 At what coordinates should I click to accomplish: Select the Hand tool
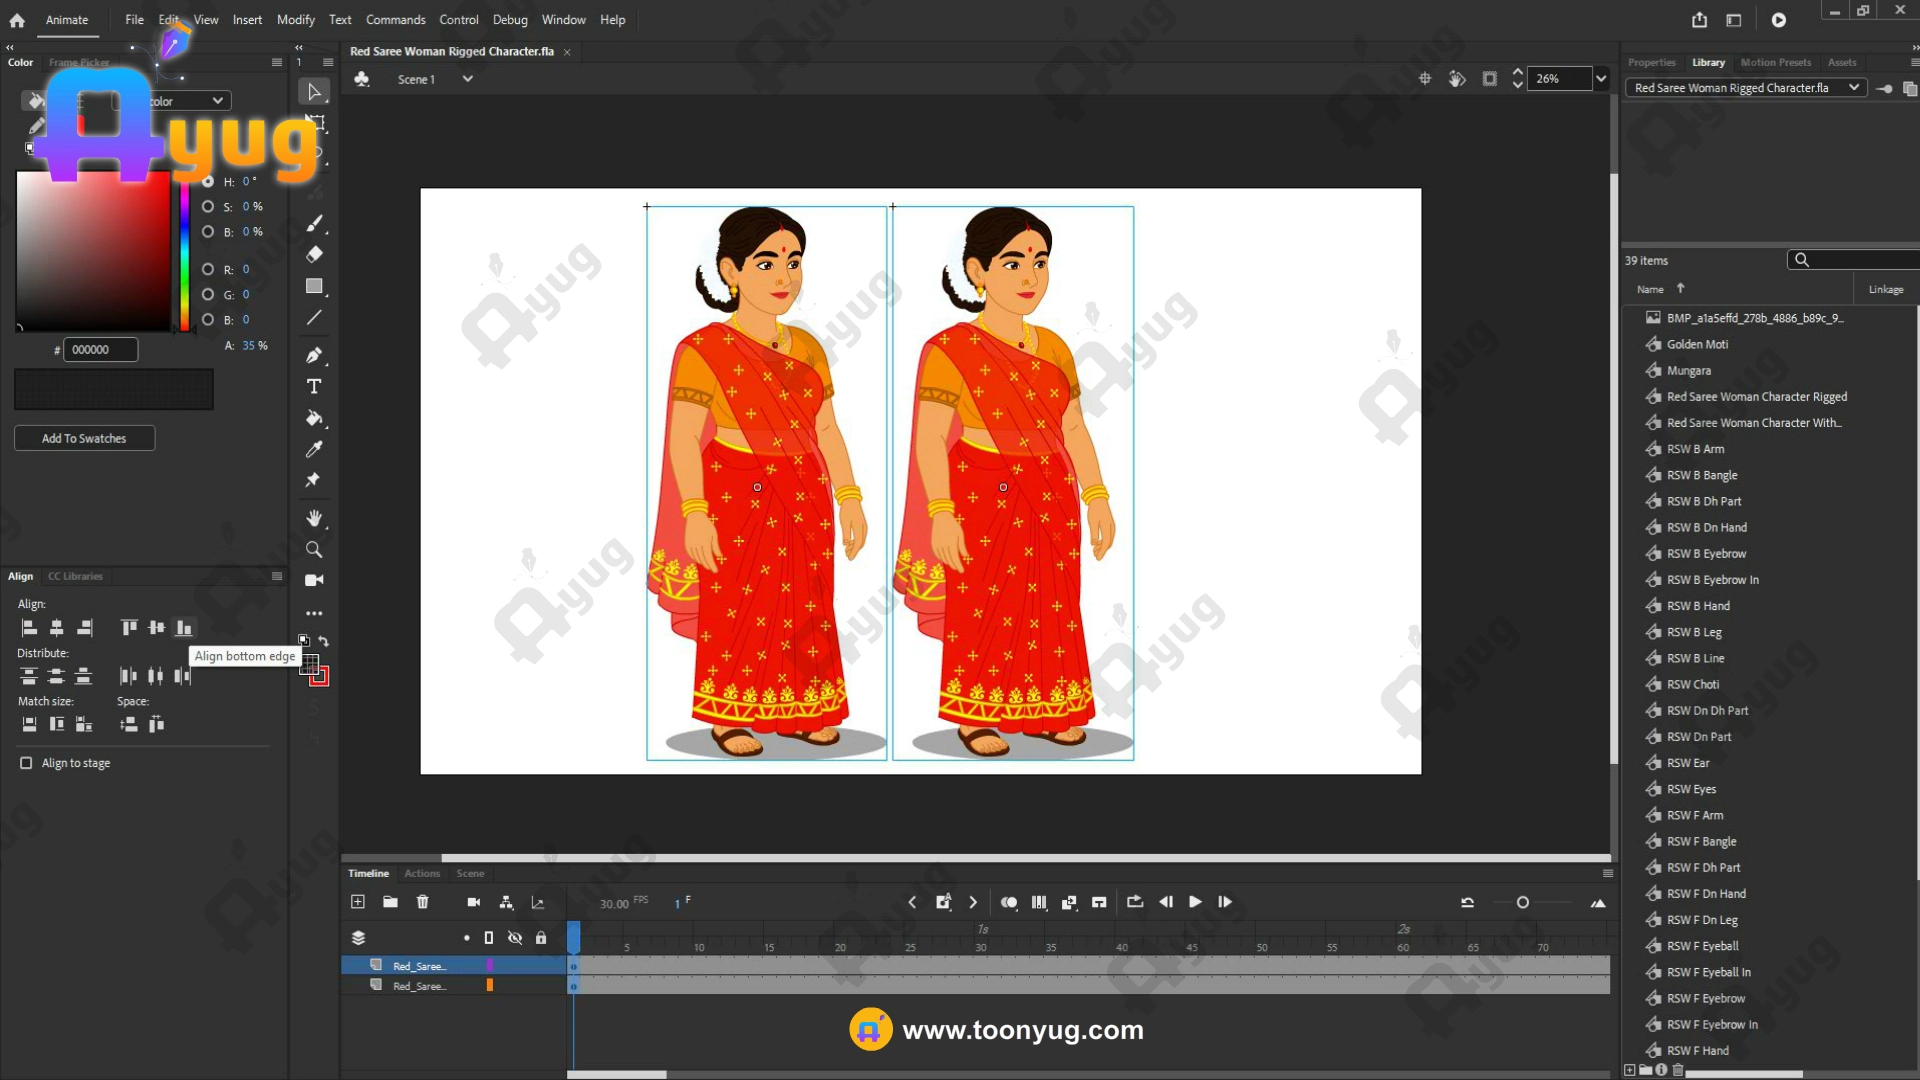[x=314, y=518]
